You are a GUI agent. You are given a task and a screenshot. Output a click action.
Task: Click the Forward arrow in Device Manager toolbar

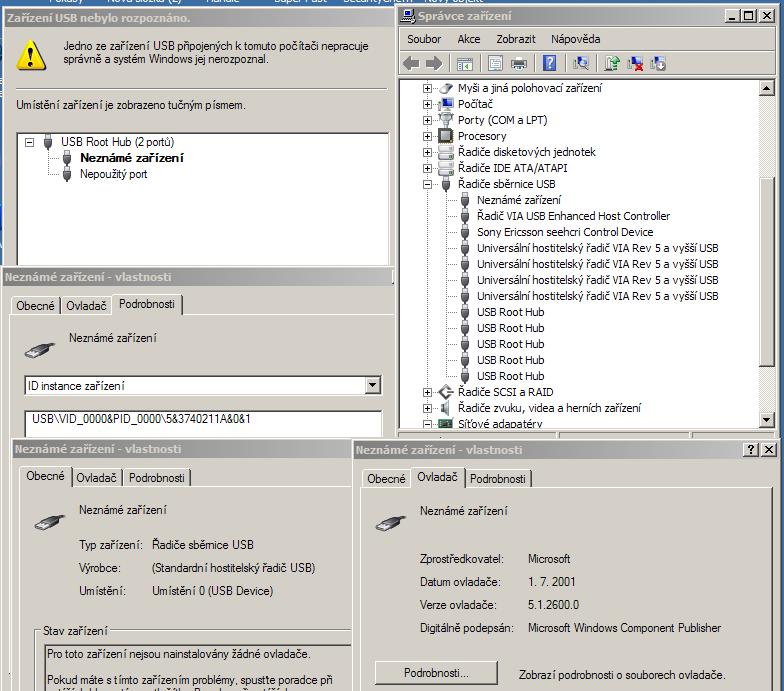(434, 64)
